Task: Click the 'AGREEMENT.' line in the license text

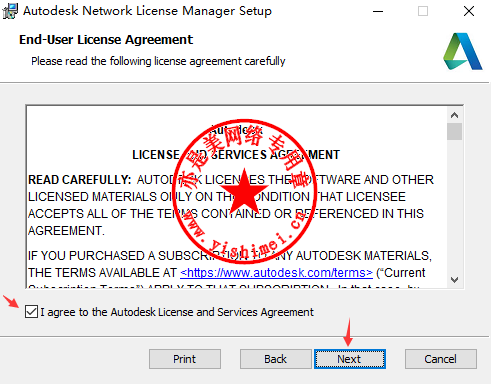Action: pyautogui.click(x=66, y=231)
